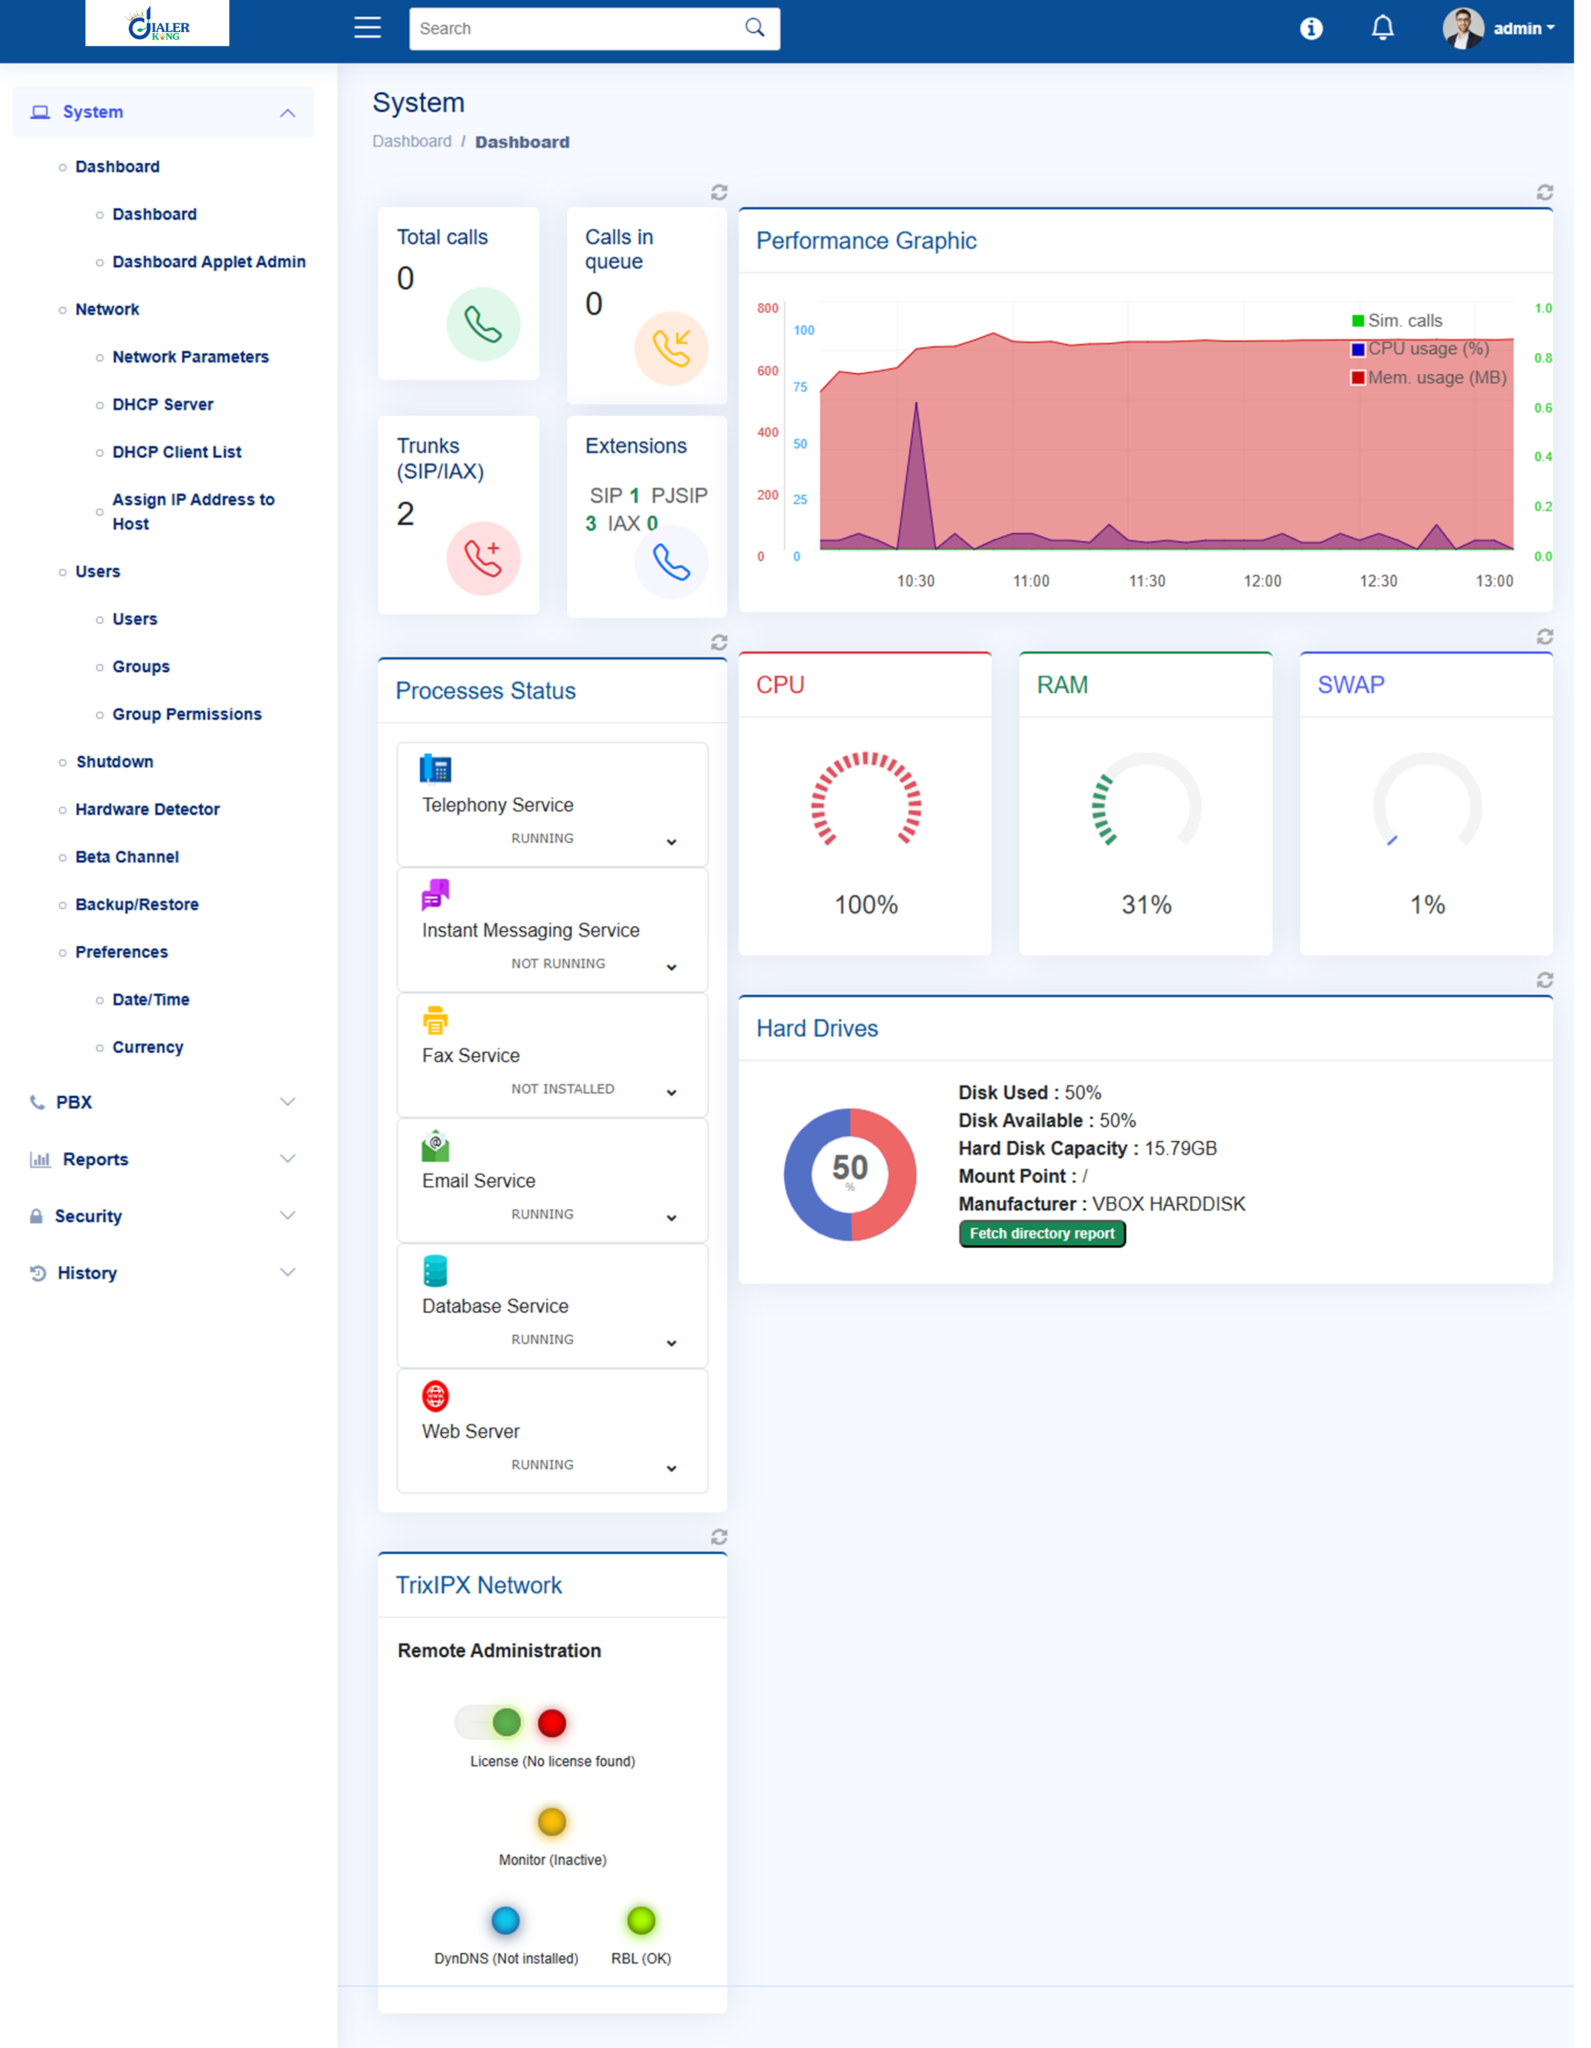Click the Trunks red phone icon

483,558
